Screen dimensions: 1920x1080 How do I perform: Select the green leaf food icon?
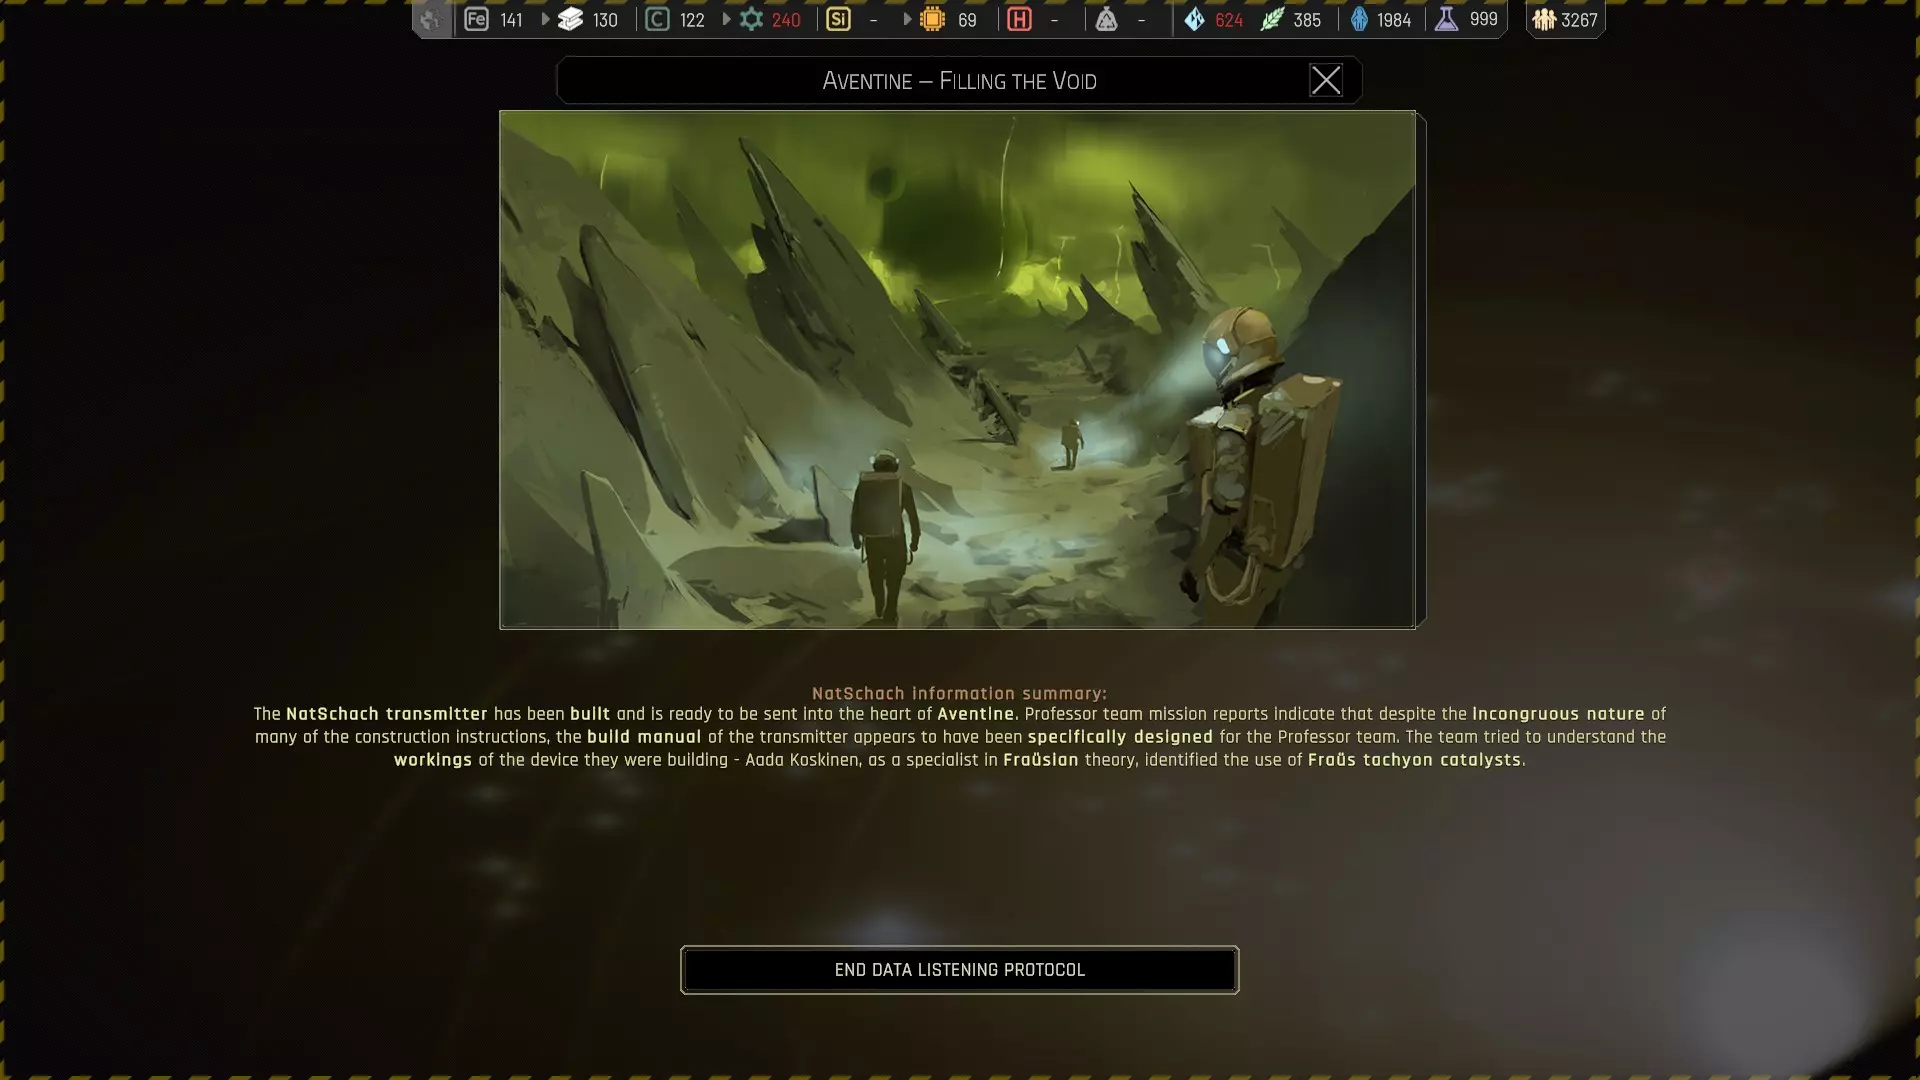click(x=1271, y=19)
